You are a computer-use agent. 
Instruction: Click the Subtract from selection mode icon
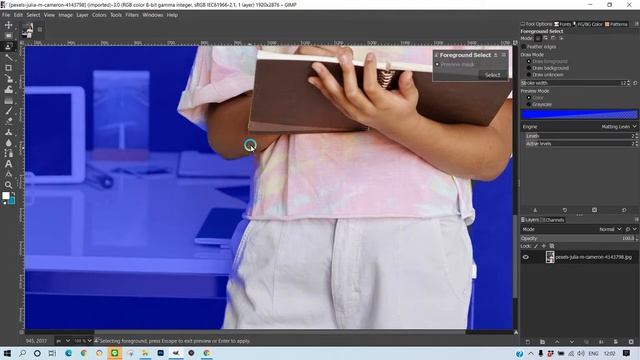(553, 38)
